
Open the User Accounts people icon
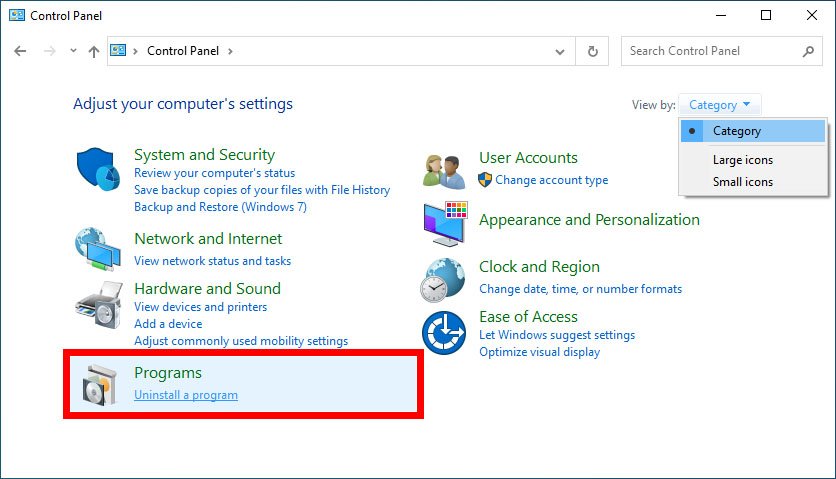(444, 172)
